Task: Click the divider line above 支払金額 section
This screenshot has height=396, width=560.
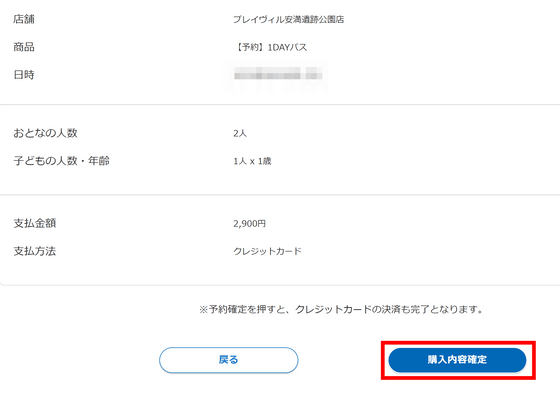Action: pos(280,195)
